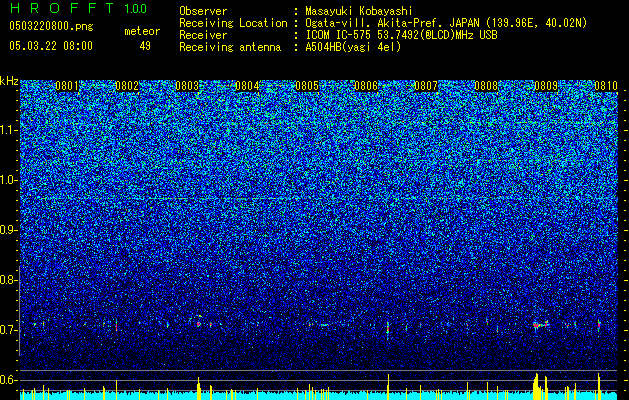Click the 'Receiving antenna' field label
Screen dimensions: 629x400
(x=230, y=47)
